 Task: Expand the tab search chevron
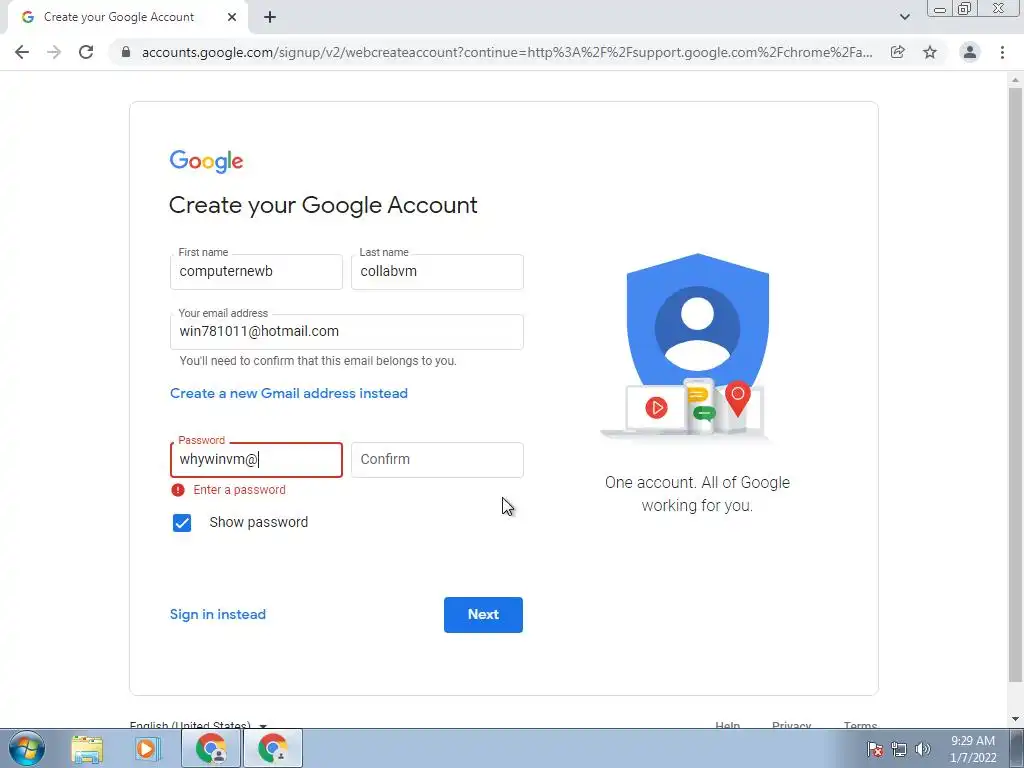904,17
